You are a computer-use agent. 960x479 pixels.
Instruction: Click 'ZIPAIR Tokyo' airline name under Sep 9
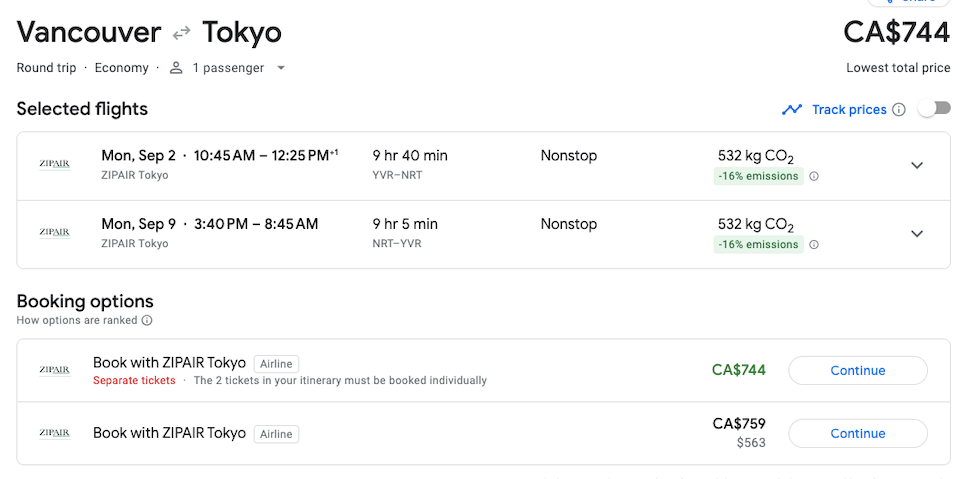tap(135, 243)
